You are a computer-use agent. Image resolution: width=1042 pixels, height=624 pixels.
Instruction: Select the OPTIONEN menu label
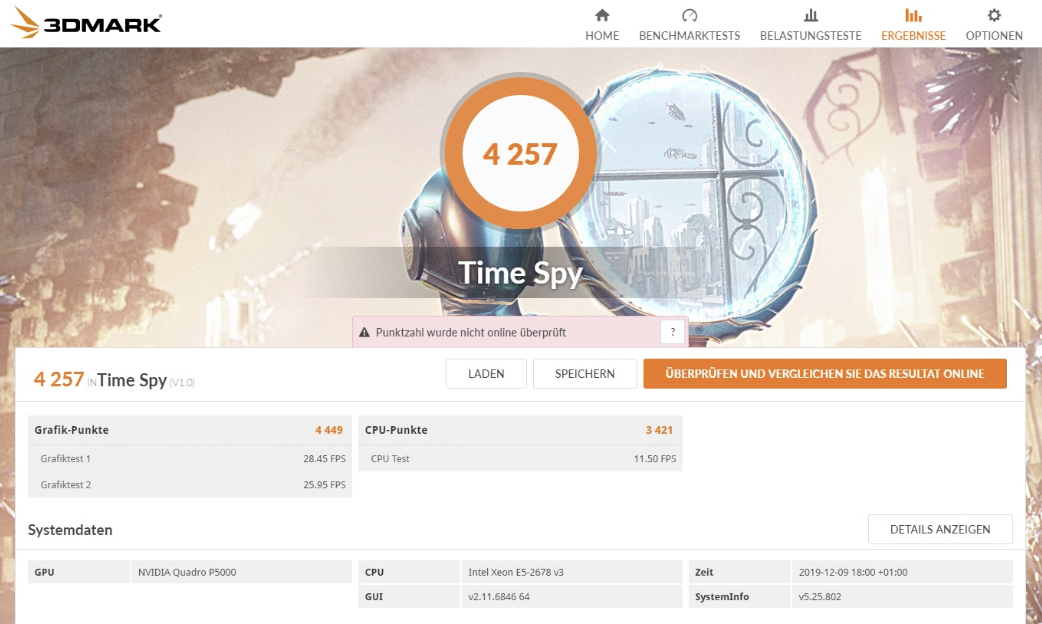click(x=993, y=36)
